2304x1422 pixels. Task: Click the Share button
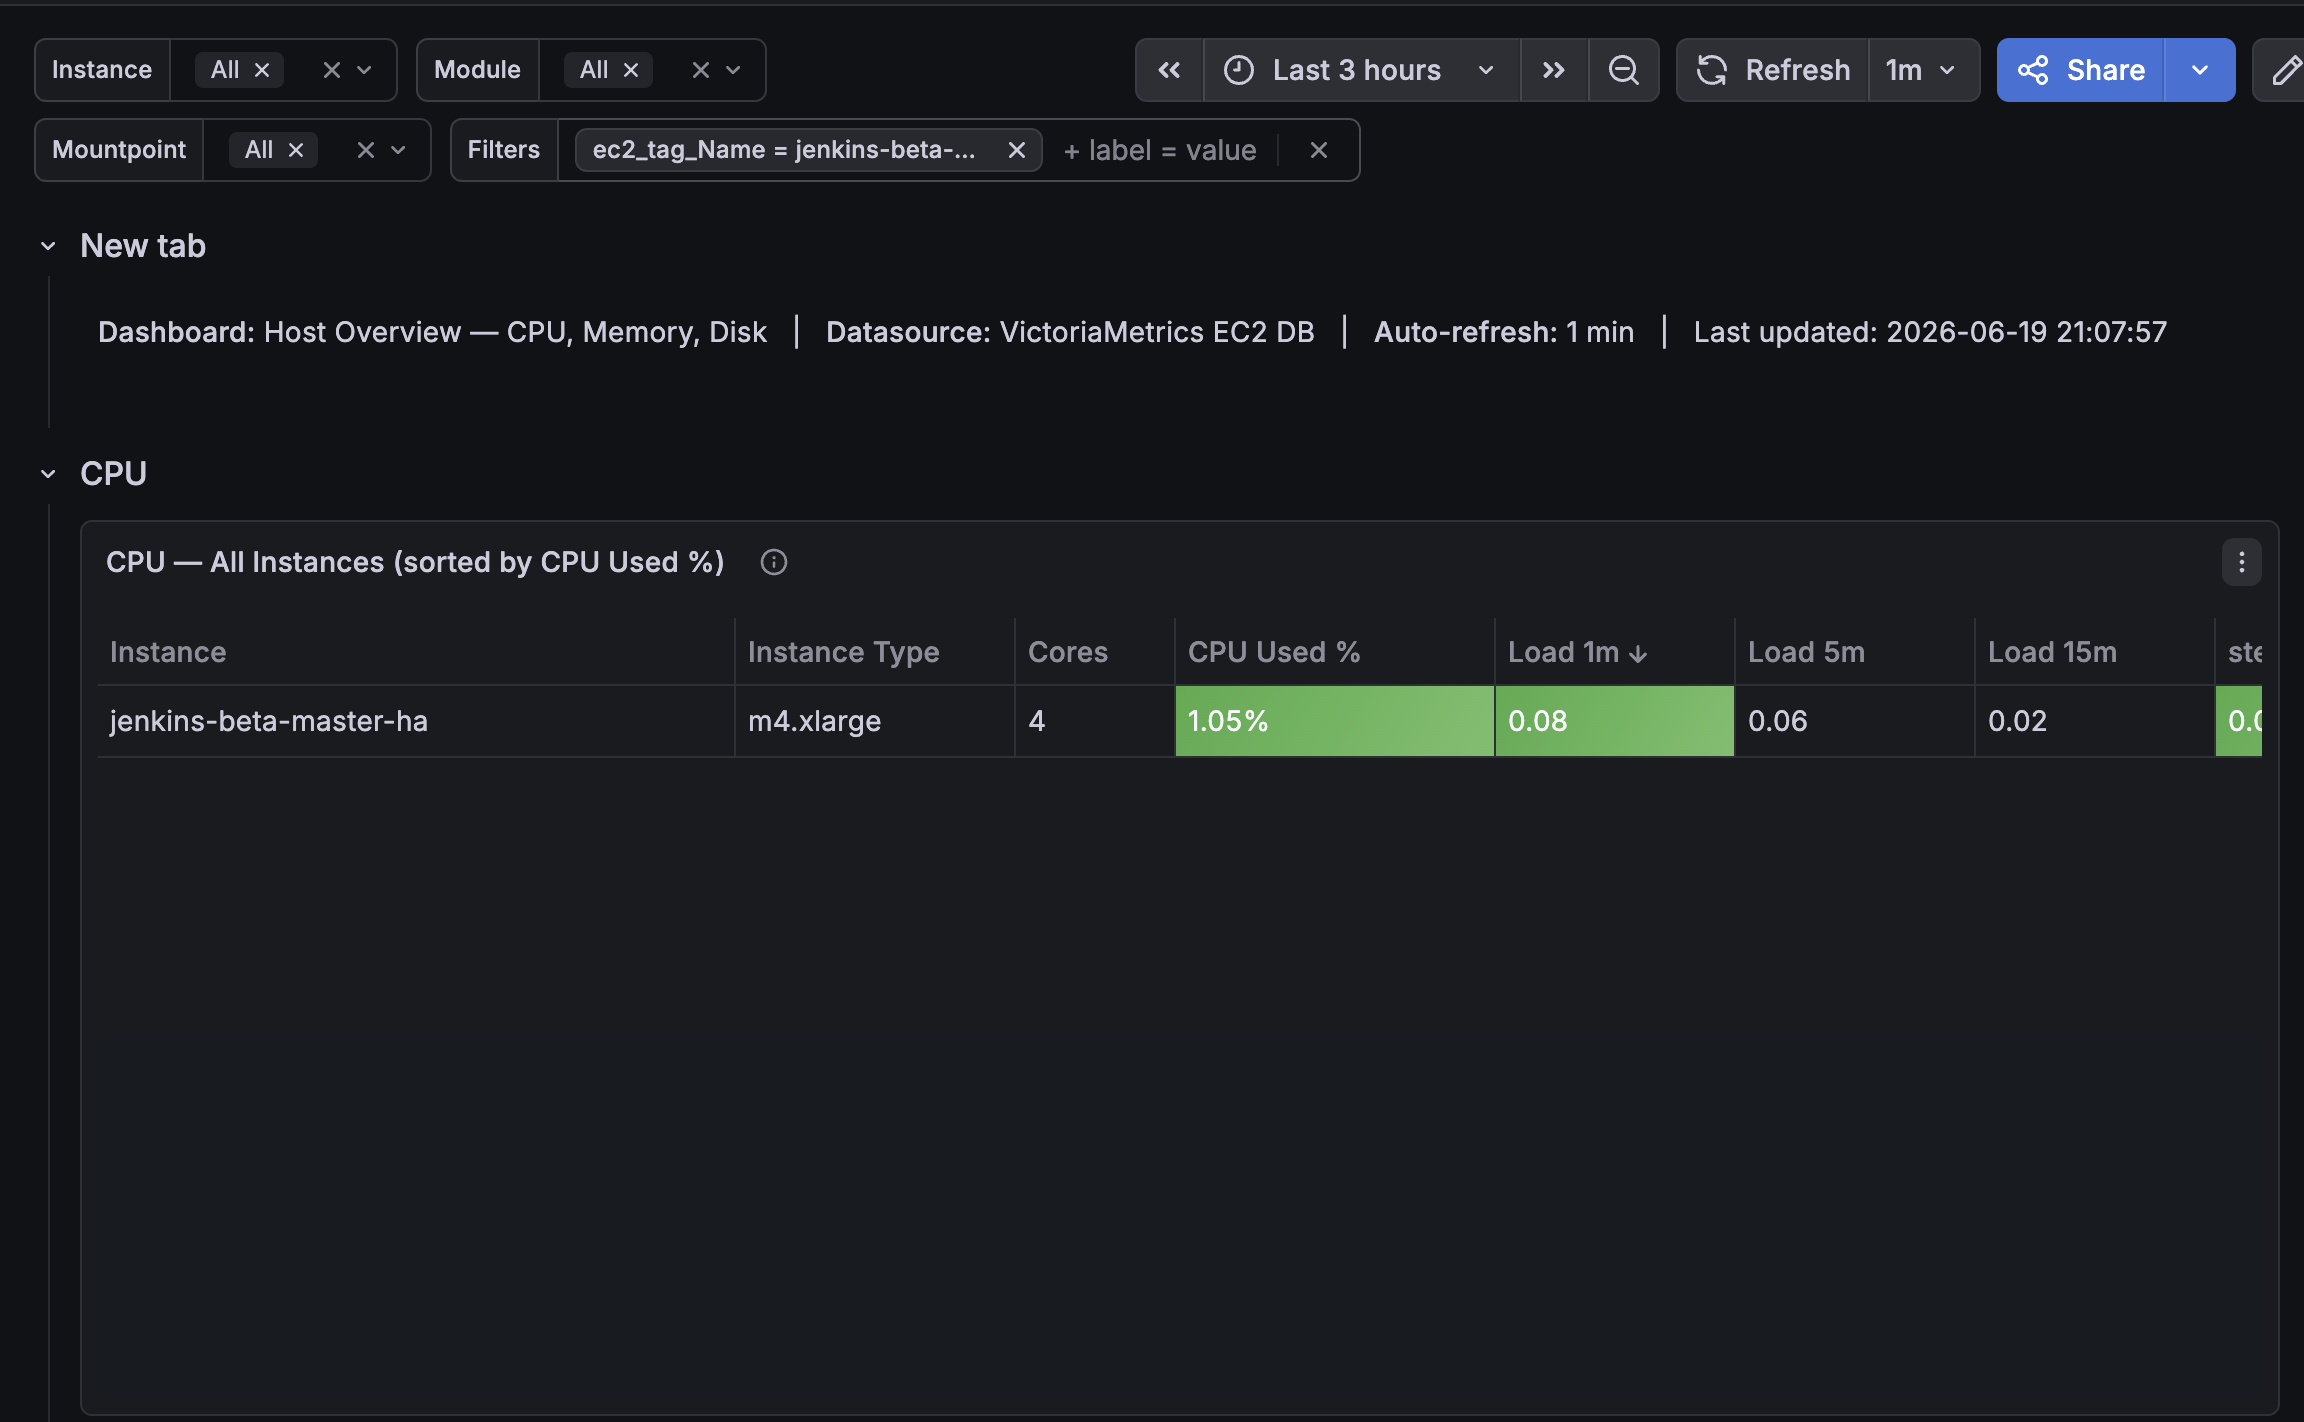[2081, 70]
